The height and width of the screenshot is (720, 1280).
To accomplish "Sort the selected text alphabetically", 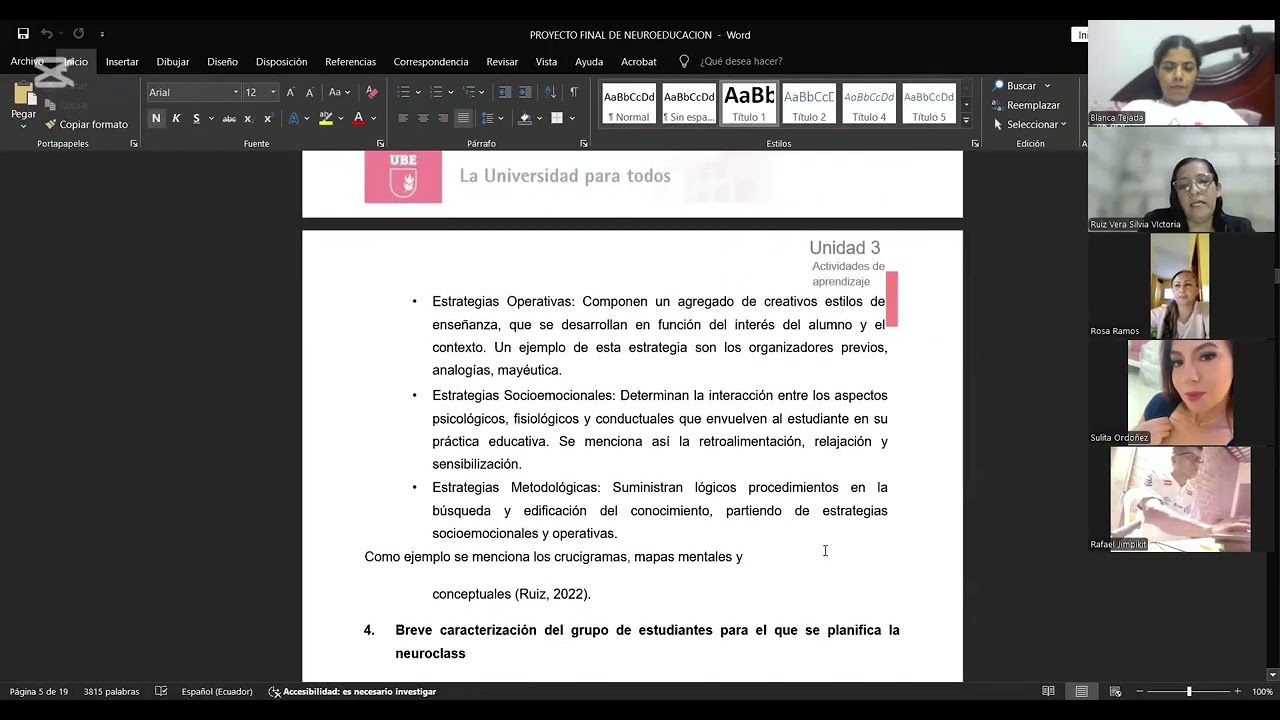I will [x=551, y=92].
